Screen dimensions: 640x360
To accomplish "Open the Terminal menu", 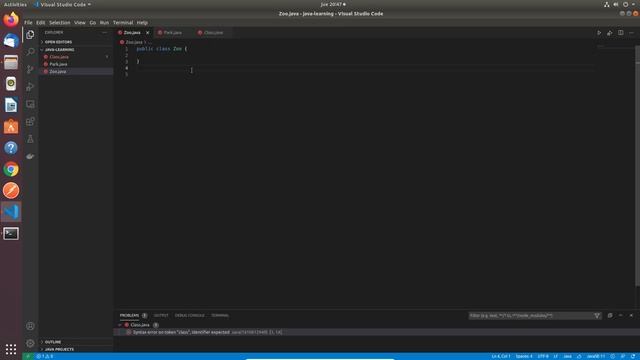I will 123,23.
